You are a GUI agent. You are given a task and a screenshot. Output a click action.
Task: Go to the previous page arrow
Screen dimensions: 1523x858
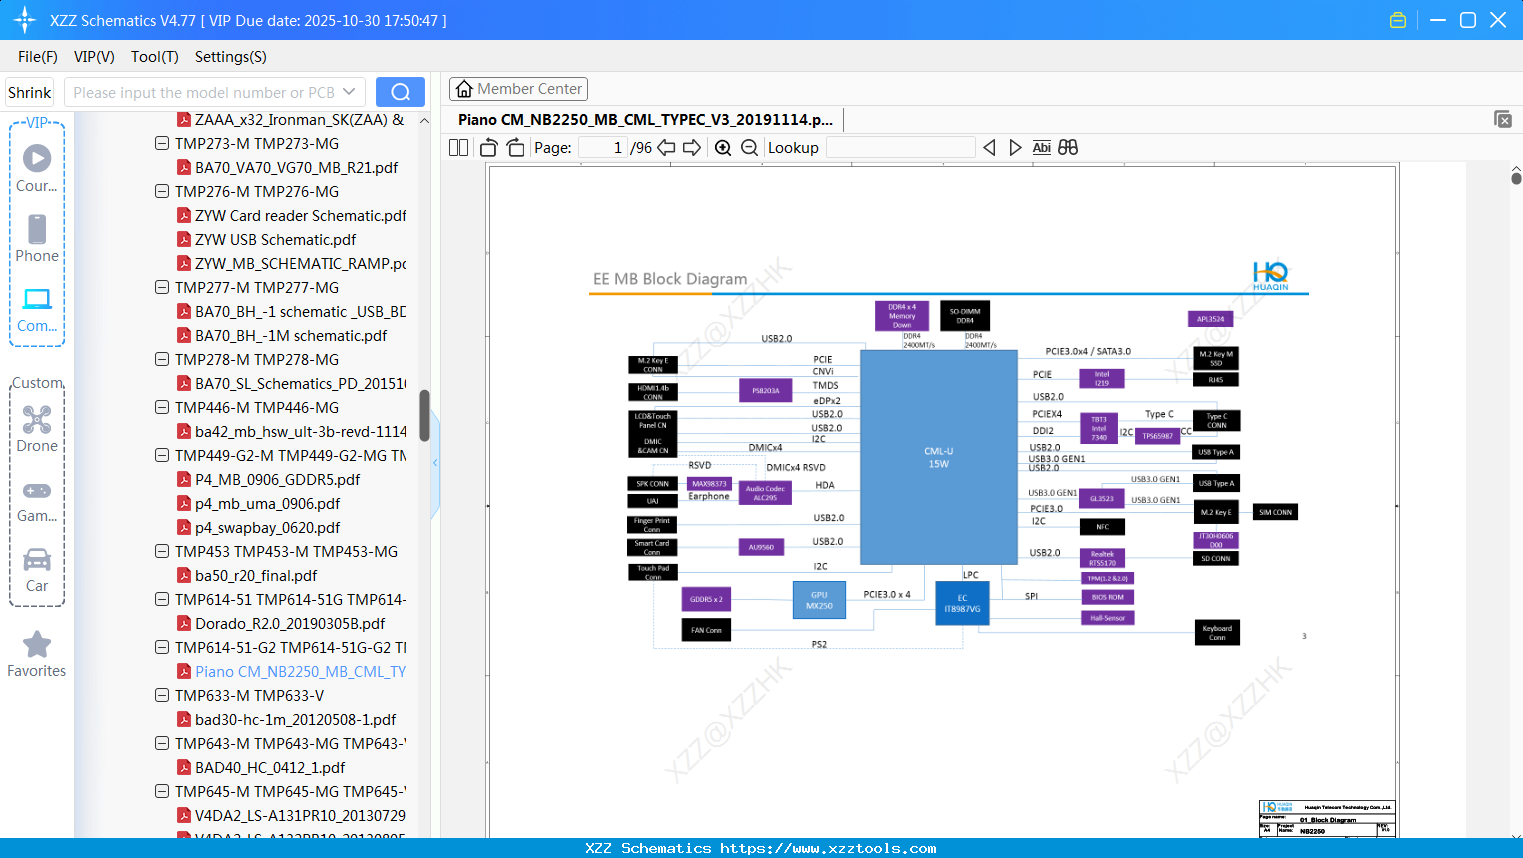click(666, 148)
